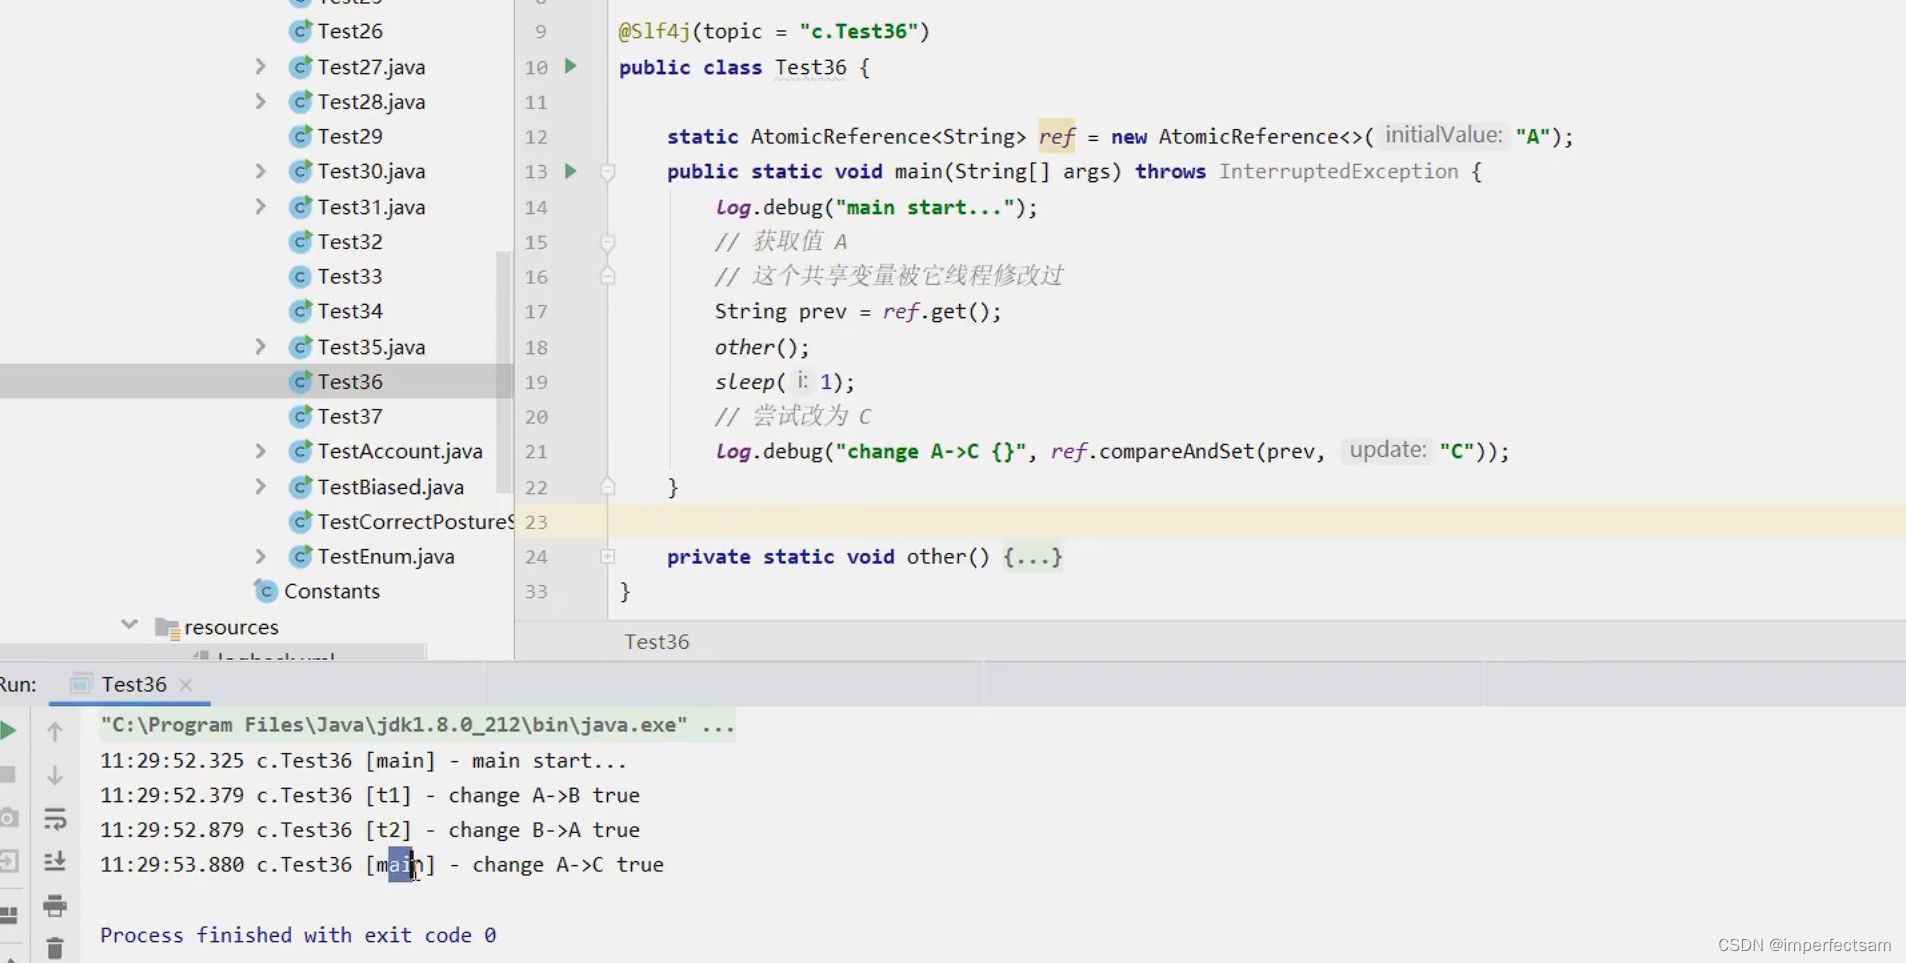Click the Constants class icon
This screenshot has width=1906, height=963.
click(x=266, y=591)
